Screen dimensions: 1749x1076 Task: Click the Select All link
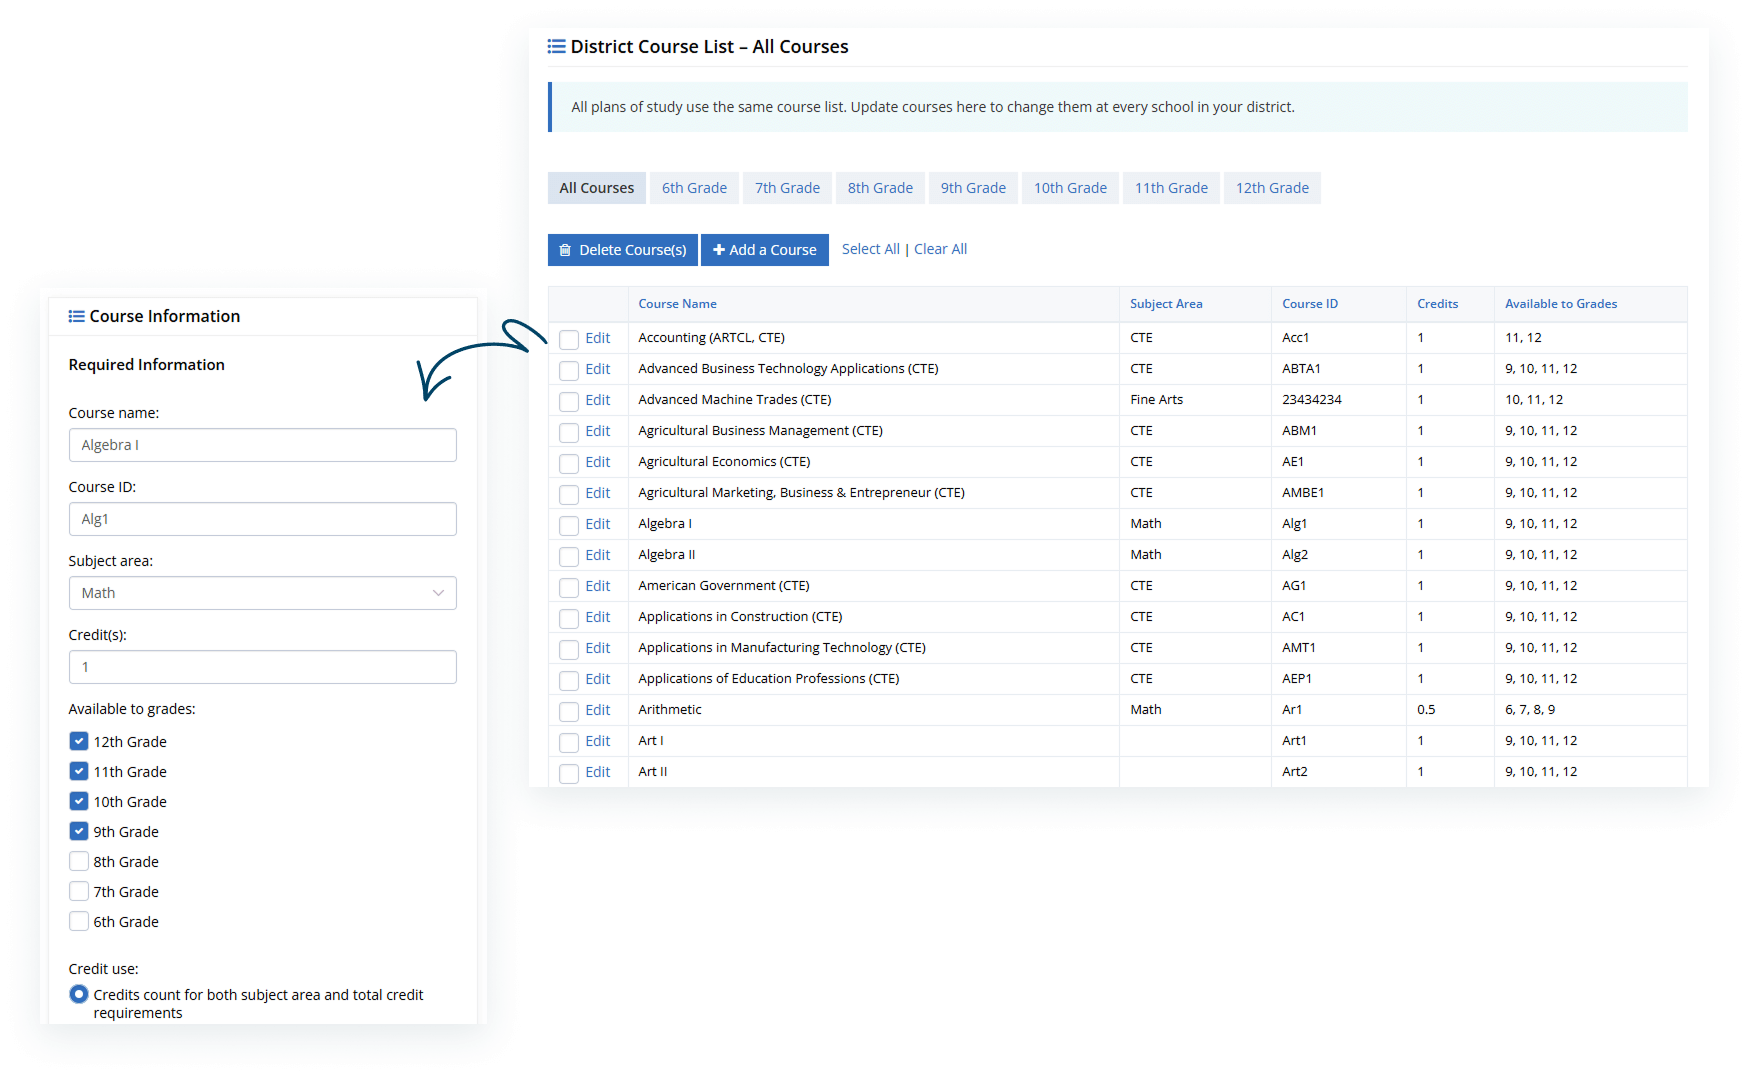click(x=870, y=249)
